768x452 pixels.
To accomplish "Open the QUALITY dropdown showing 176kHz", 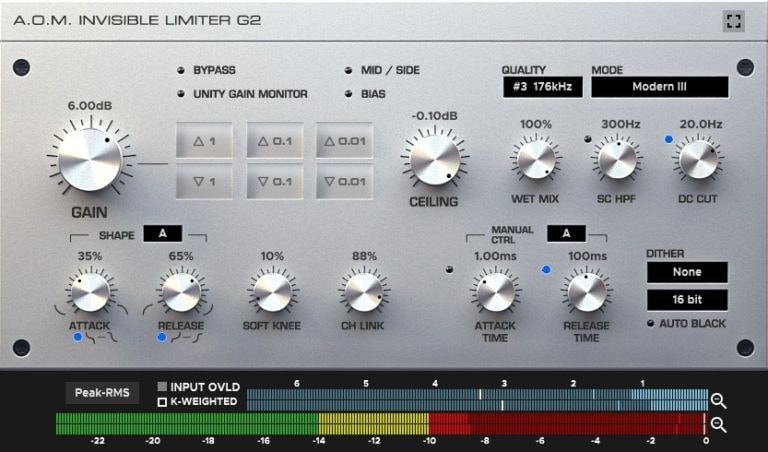I will [543, 87].
